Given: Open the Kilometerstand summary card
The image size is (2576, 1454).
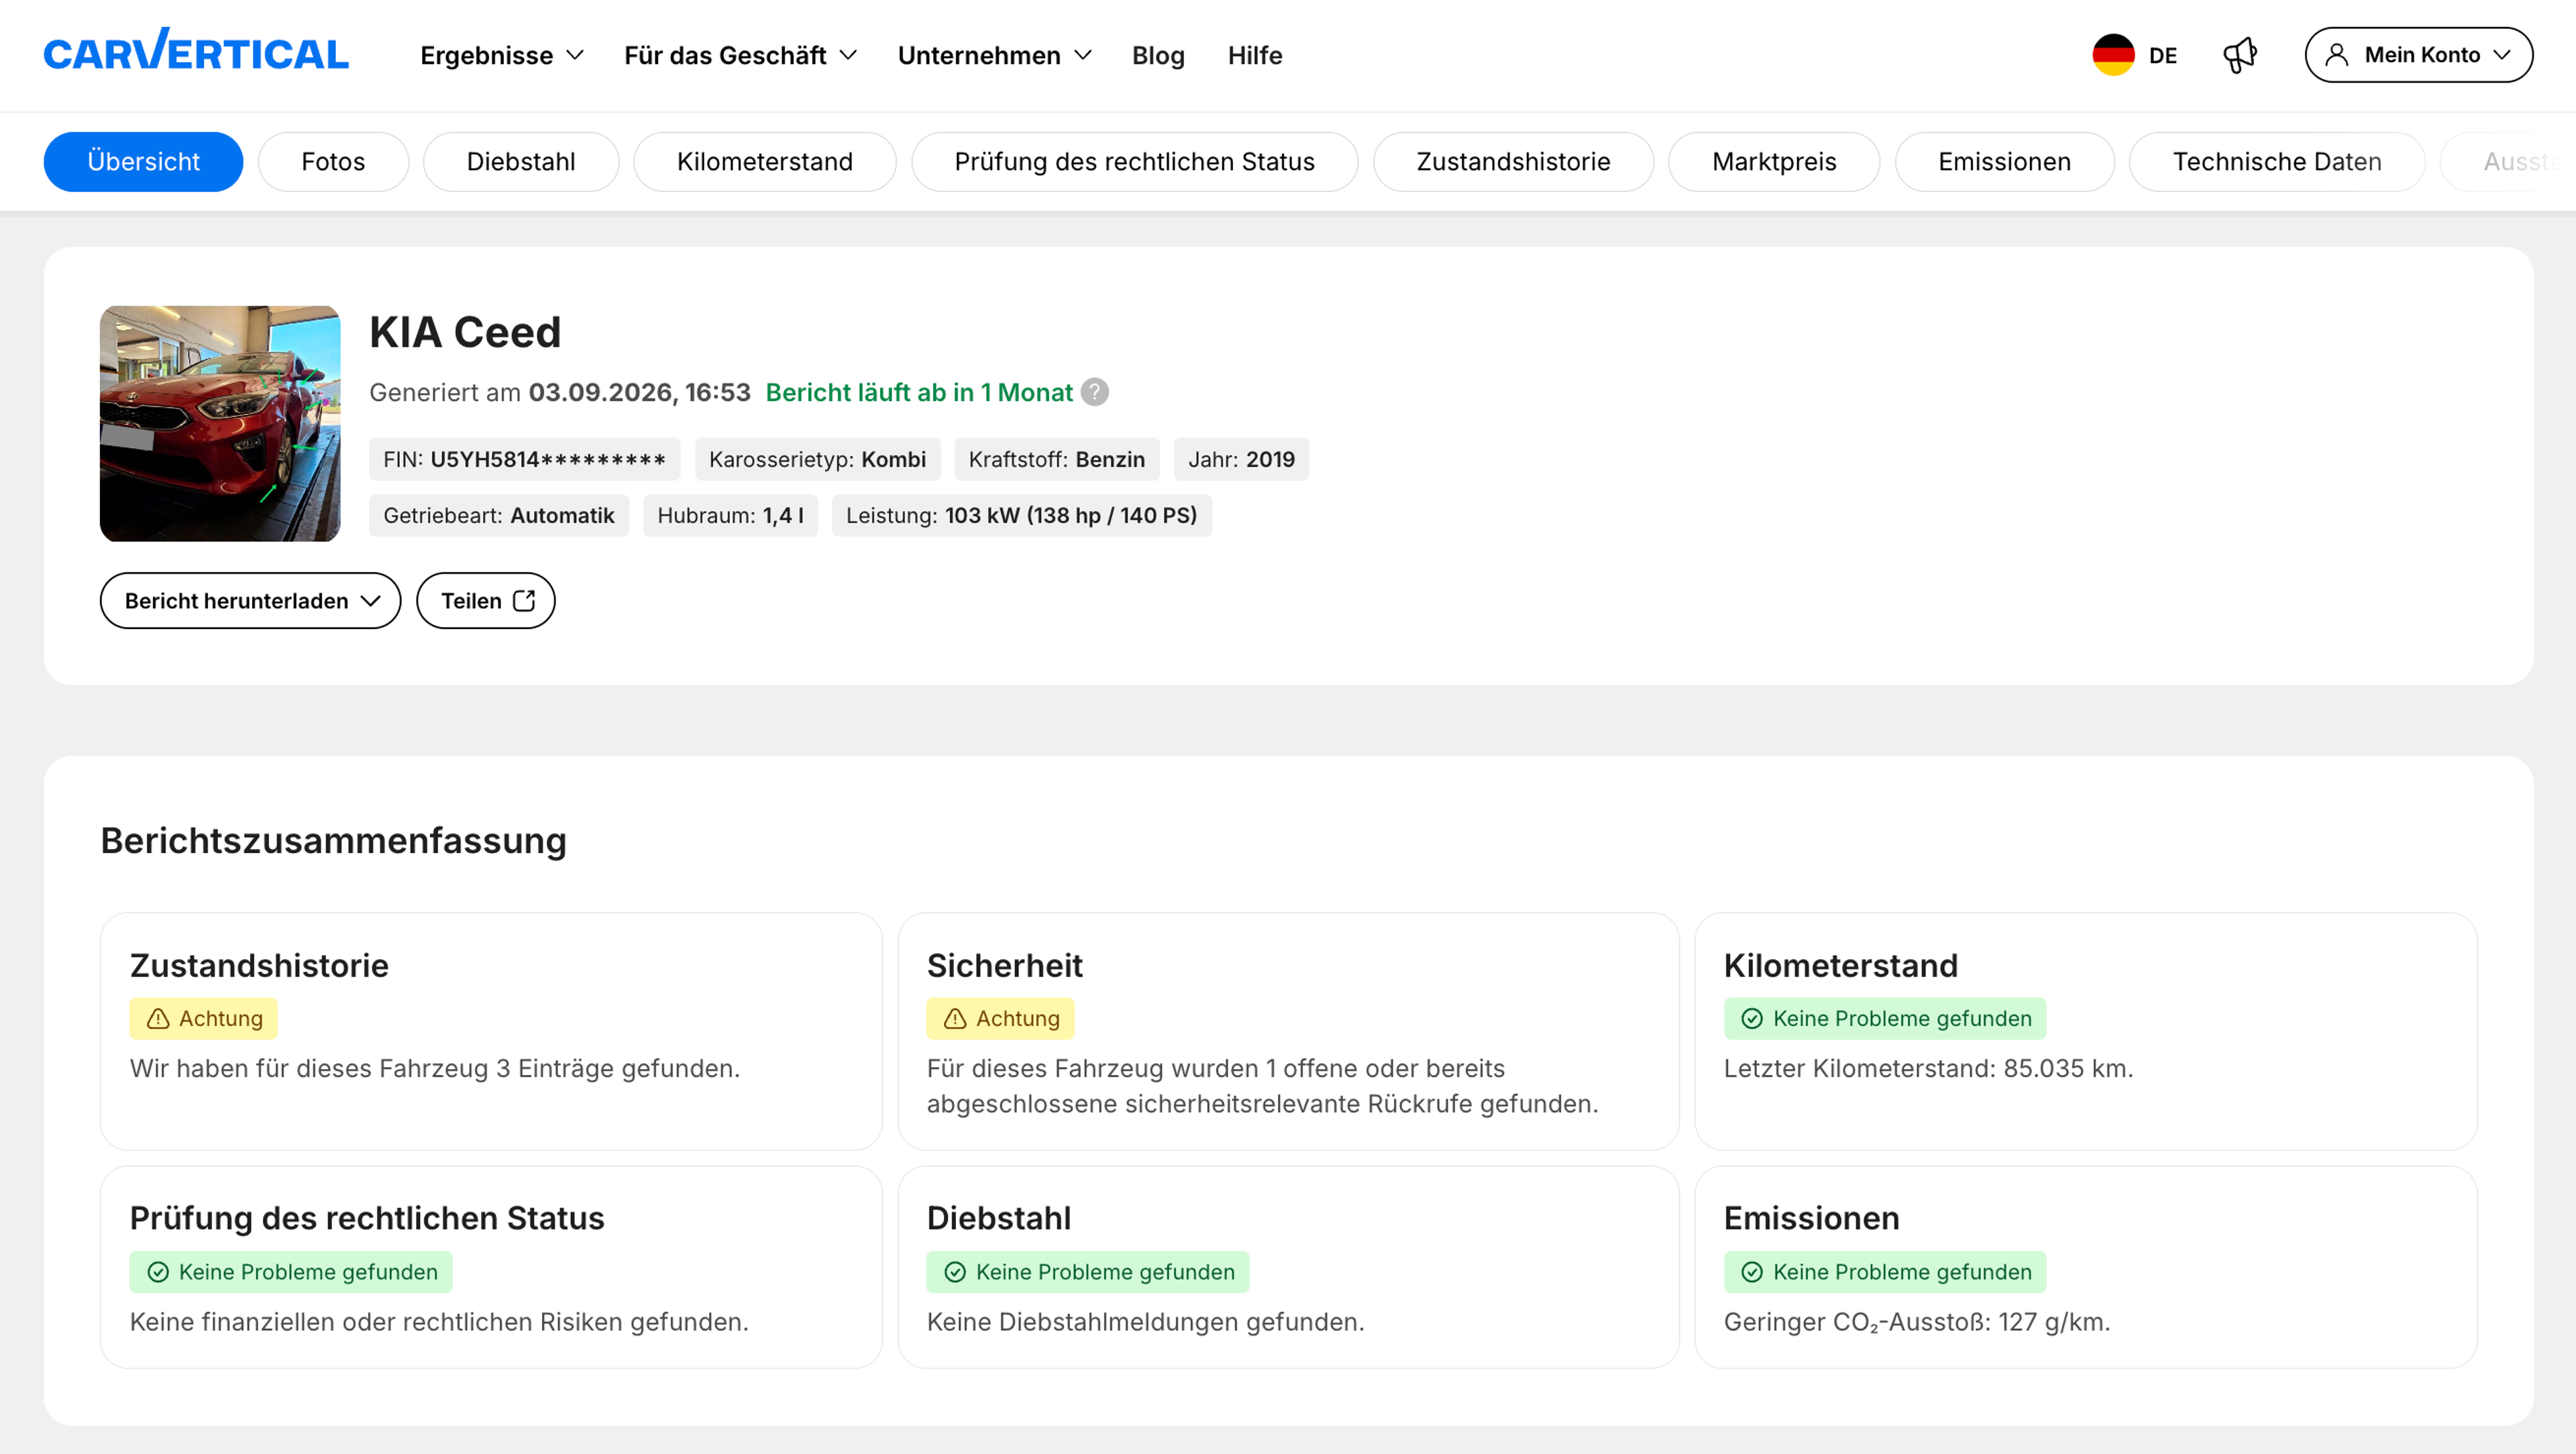Looking at the screenshot, I should pyautogui.click(x=2086, y=1031).
